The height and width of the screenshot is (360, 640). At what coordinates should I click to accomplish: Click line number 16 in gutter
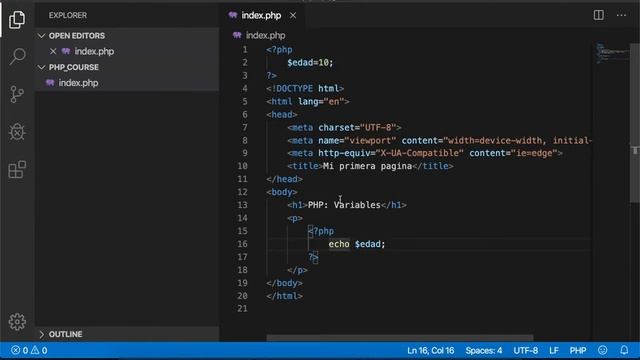[242, 244]
